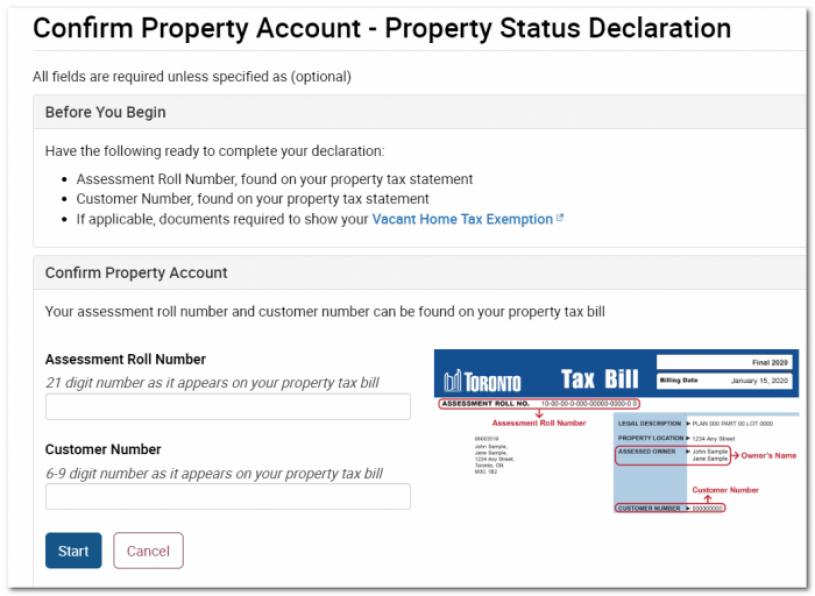The image size is (815, 596).
Task: Click the red 'Customer Number' callout in the sample bill
Action: 725,490
